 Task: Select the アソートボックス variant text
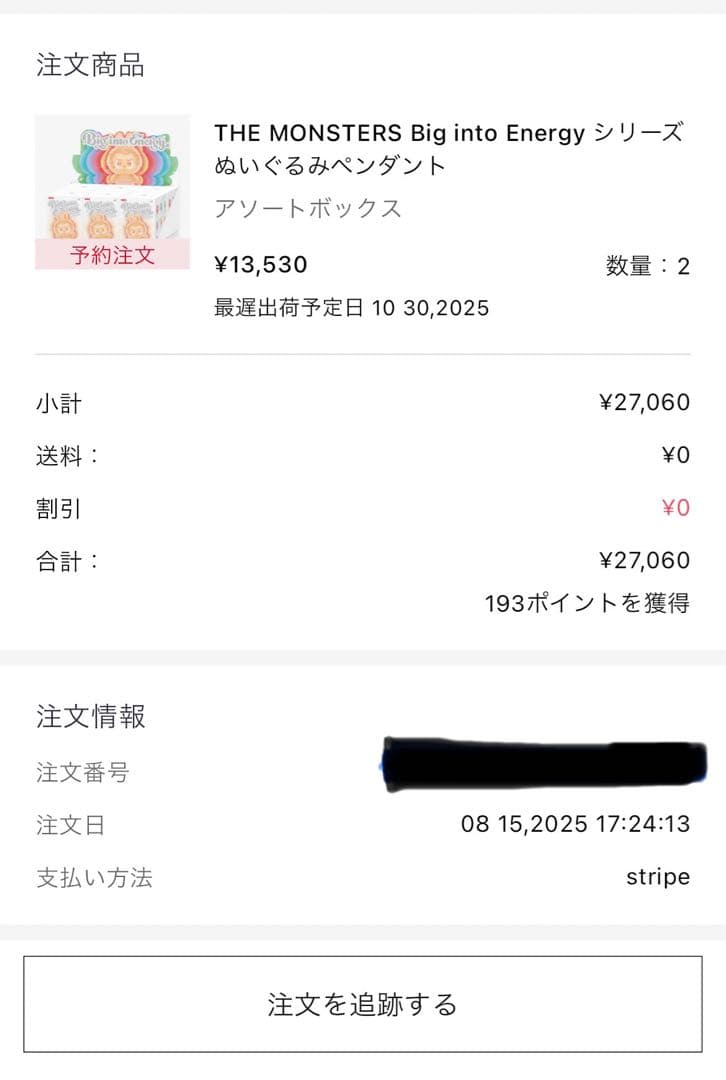coord(308,208)
